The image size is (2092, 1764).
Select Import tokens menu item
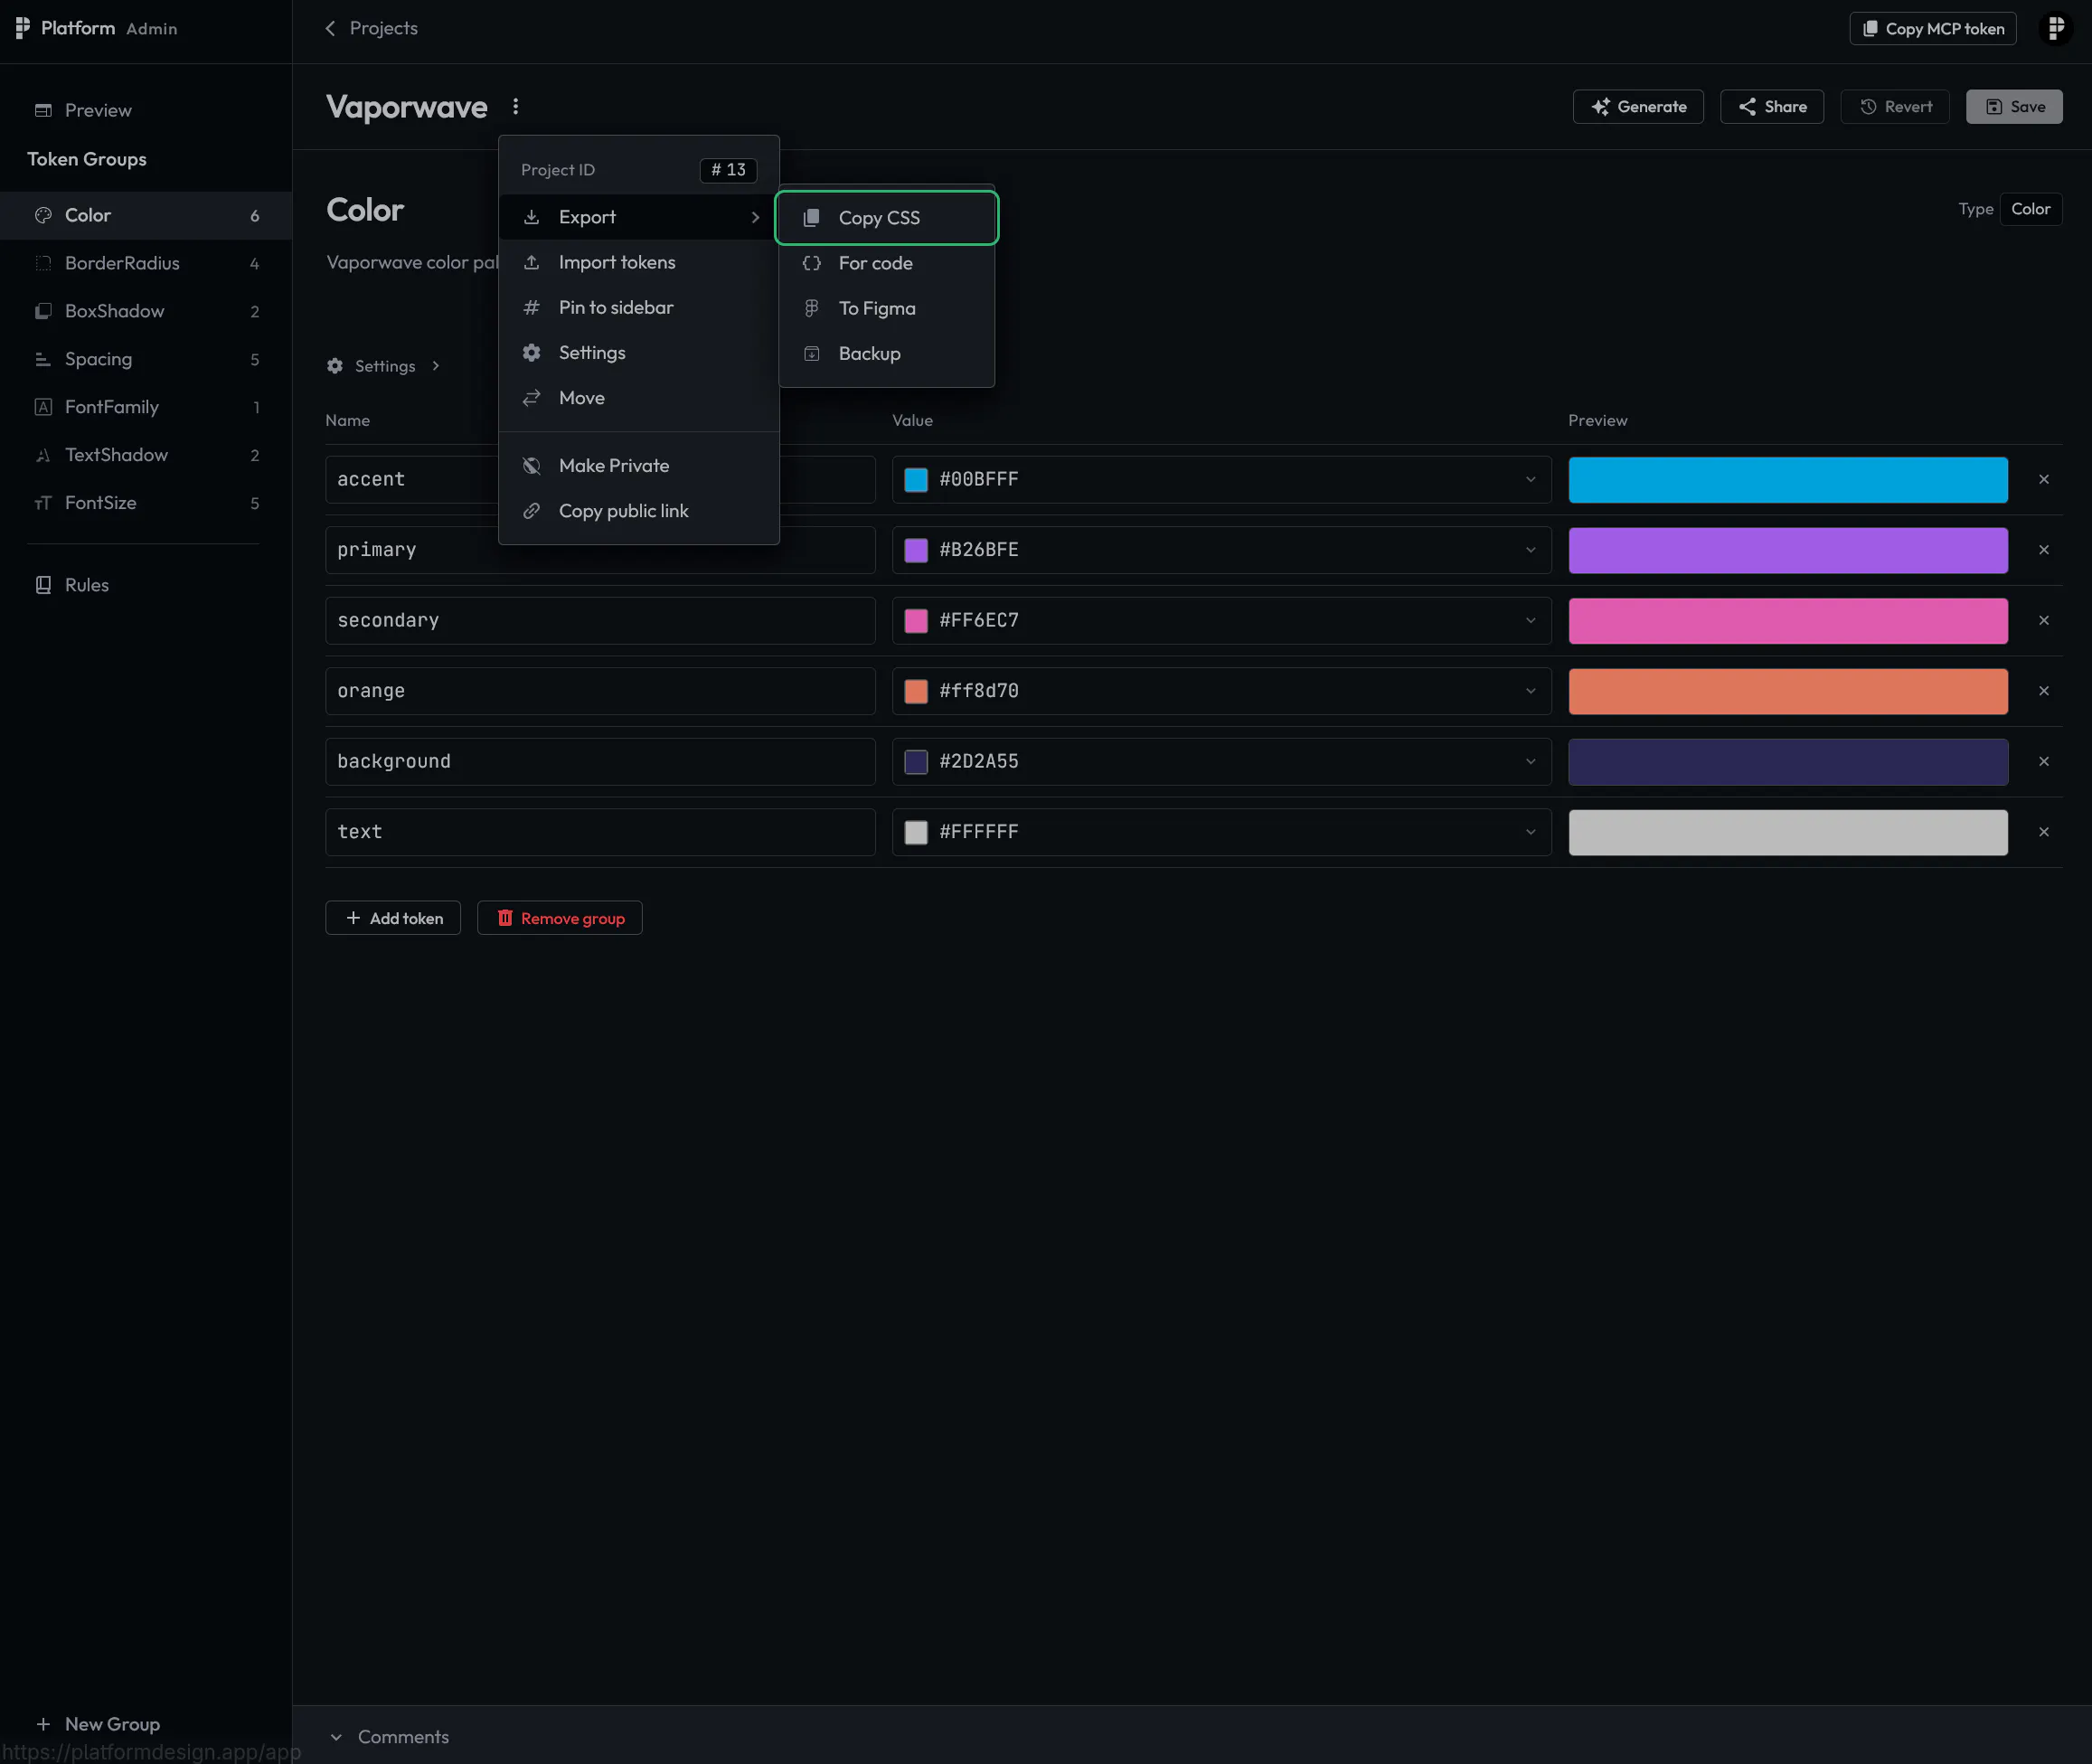(x=639, y=262)
